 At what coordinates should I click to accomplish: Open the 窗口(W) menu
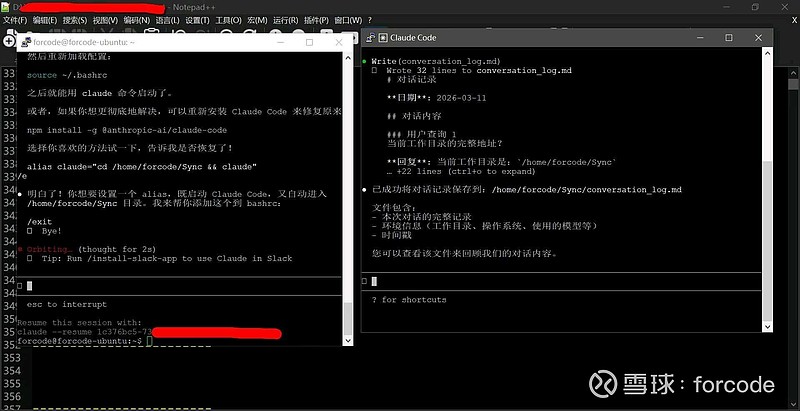click(348, 20)
